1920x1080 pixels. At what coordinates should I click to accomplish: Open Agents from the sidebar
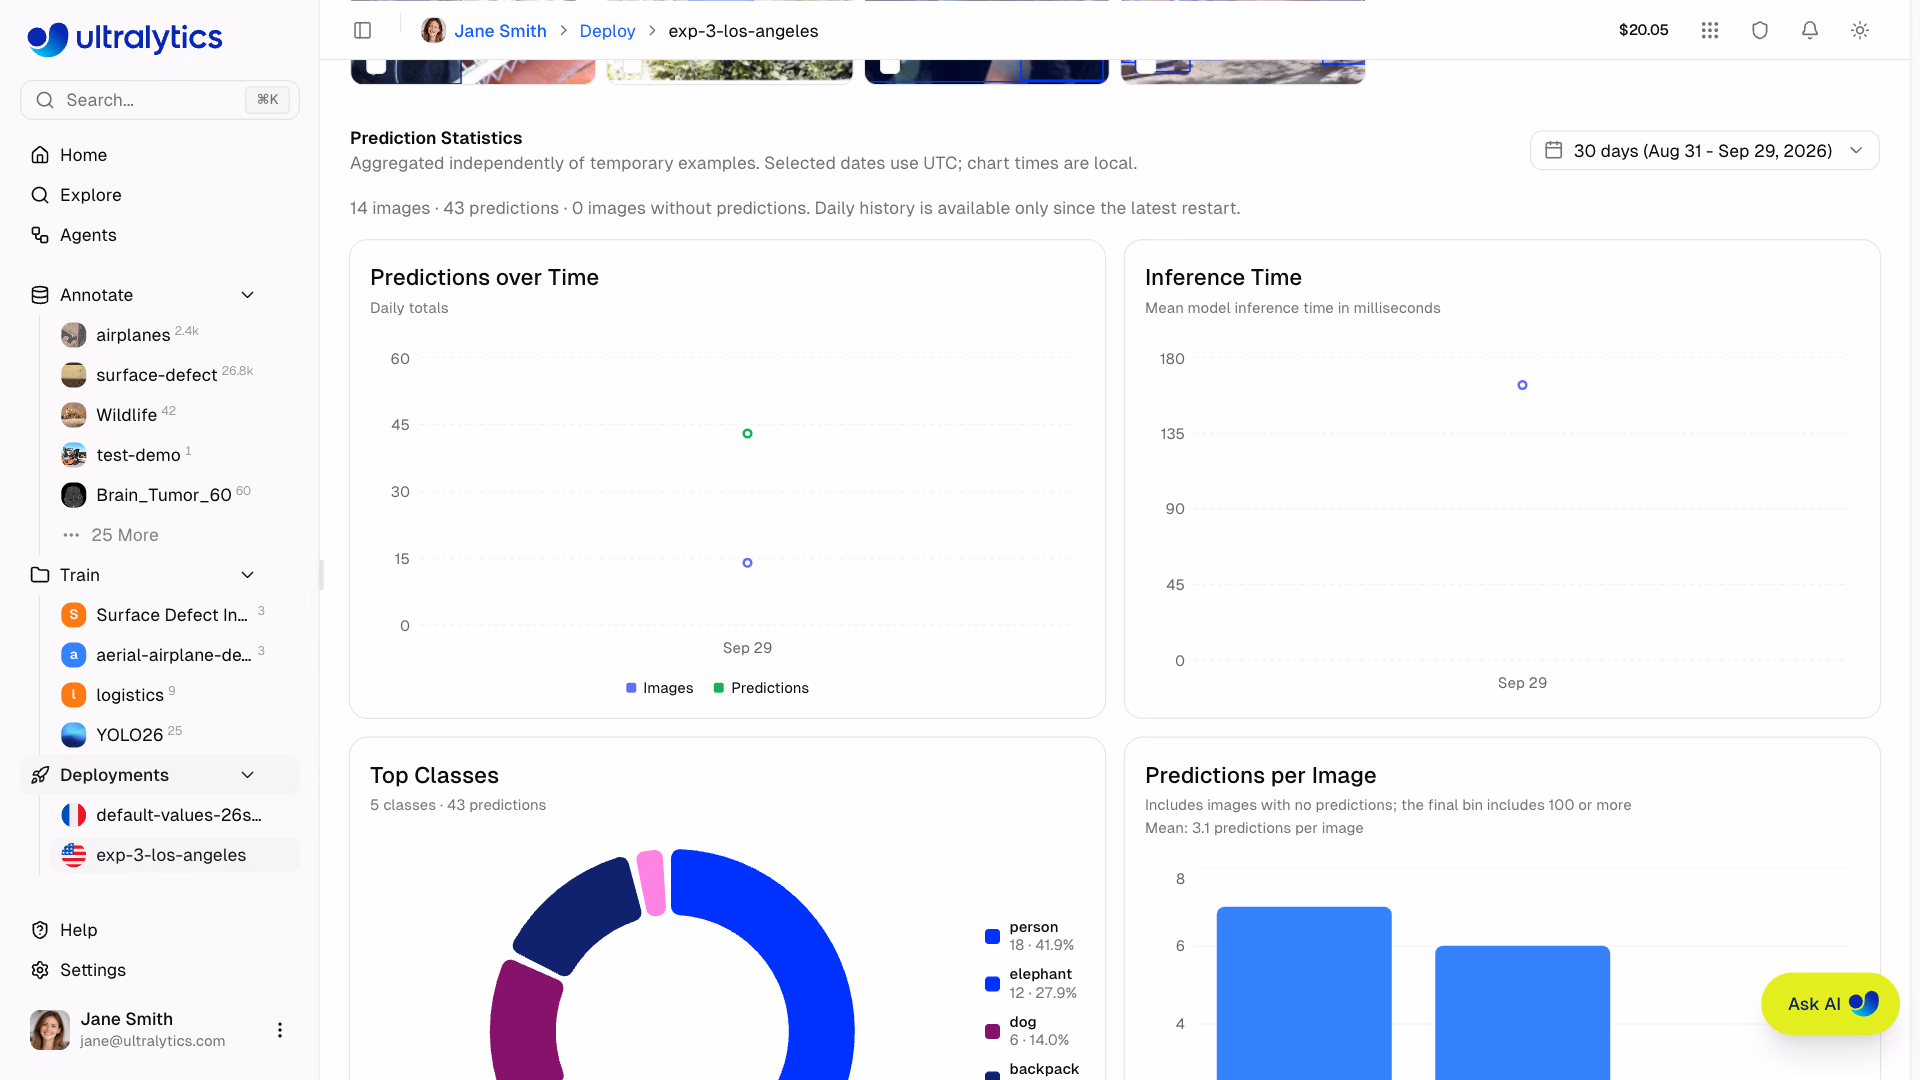160,235
